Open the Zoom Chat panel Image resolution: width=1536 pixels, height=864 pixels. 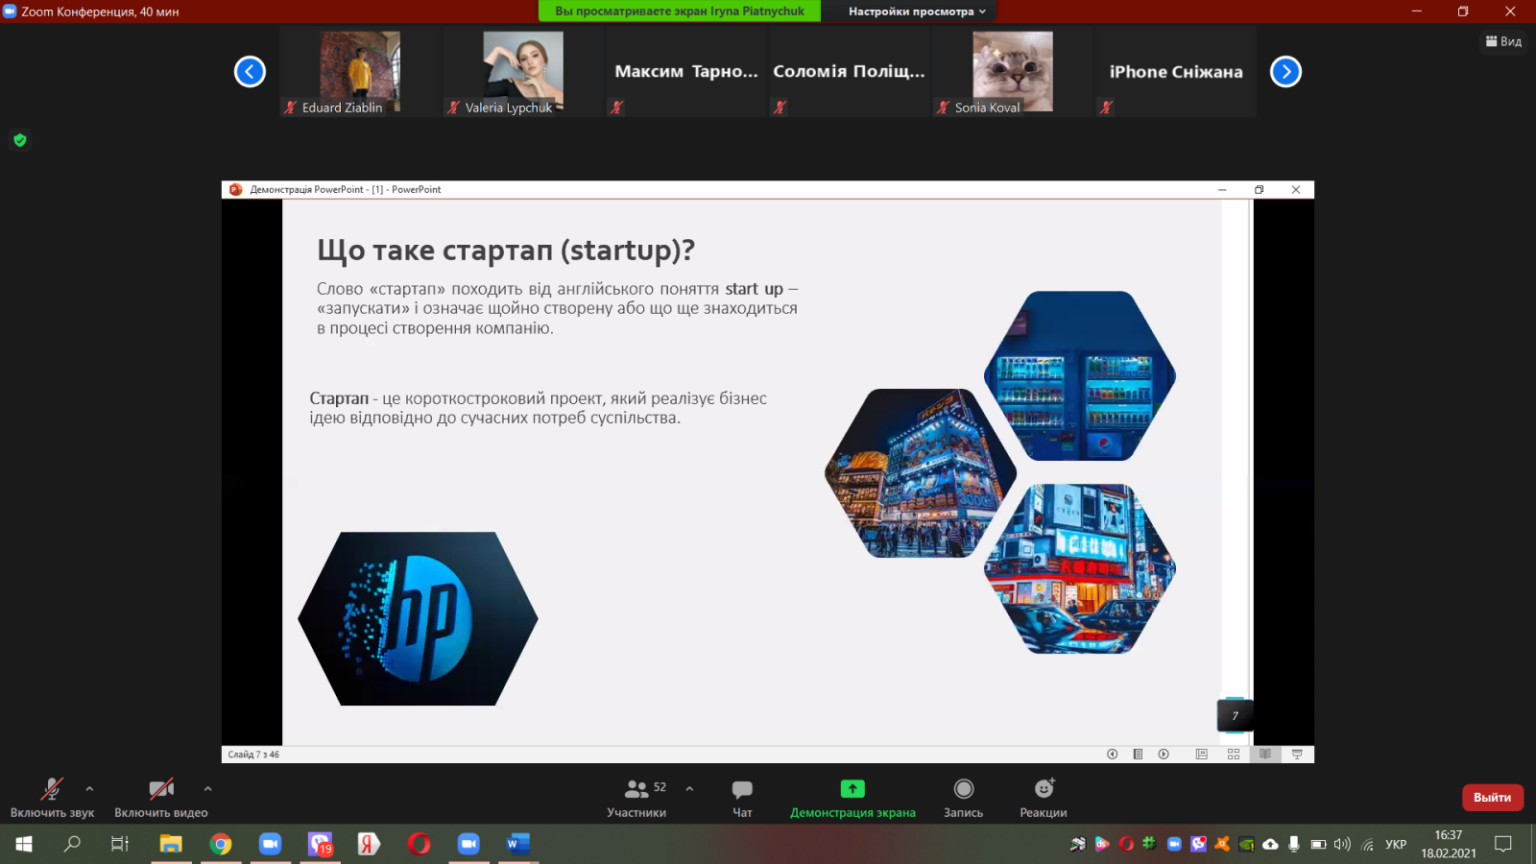(x=742, y=798)
